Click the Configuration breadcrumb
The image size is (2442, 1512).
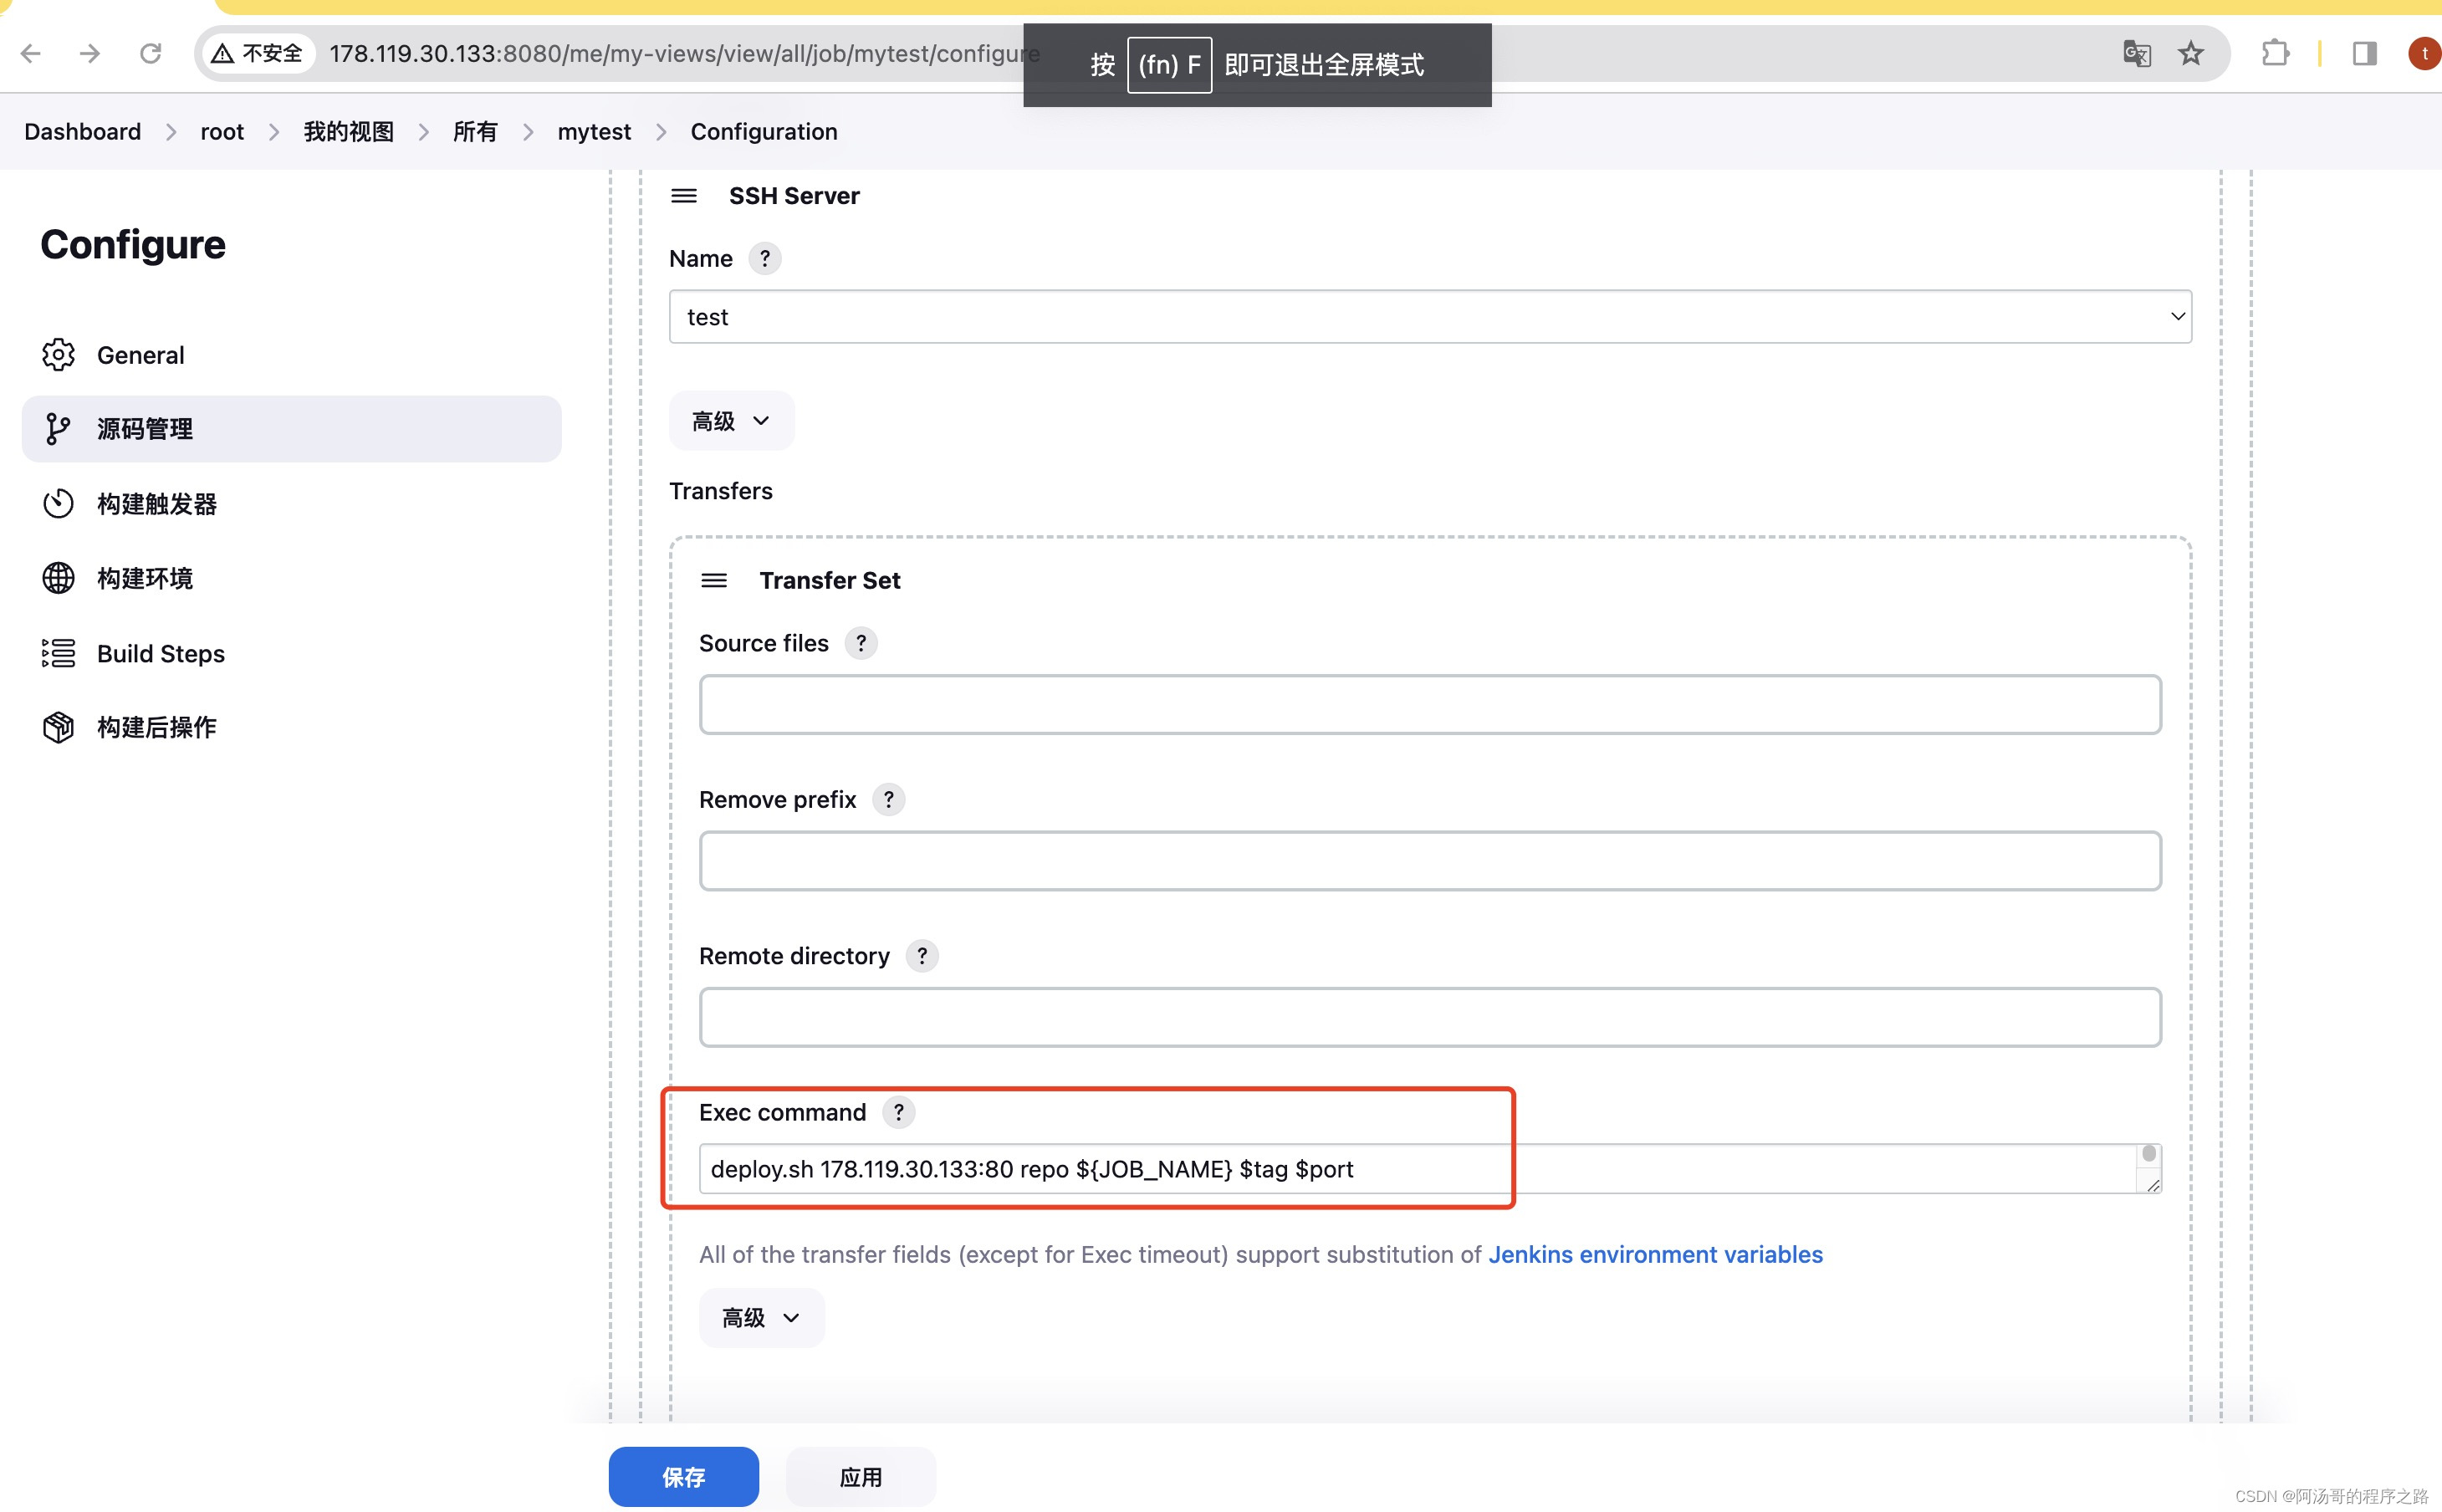click(764, 132)
